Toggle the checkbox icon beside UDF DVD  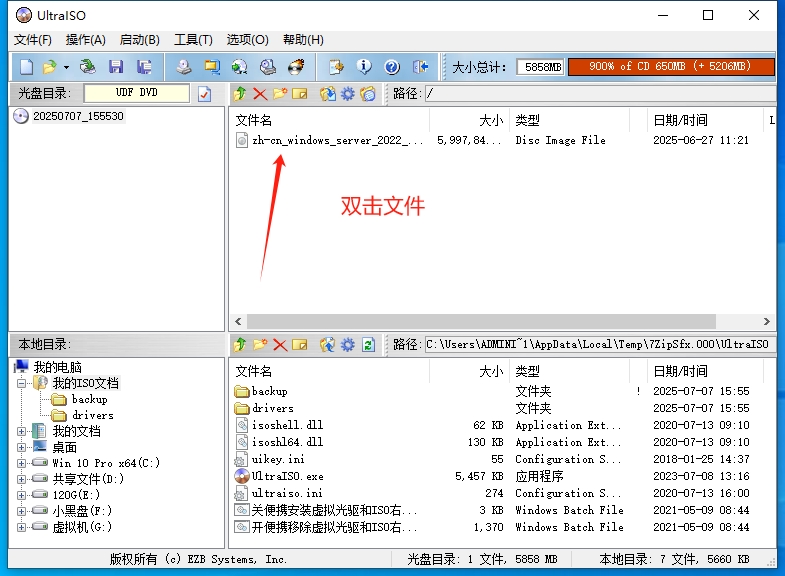[205, 94]
